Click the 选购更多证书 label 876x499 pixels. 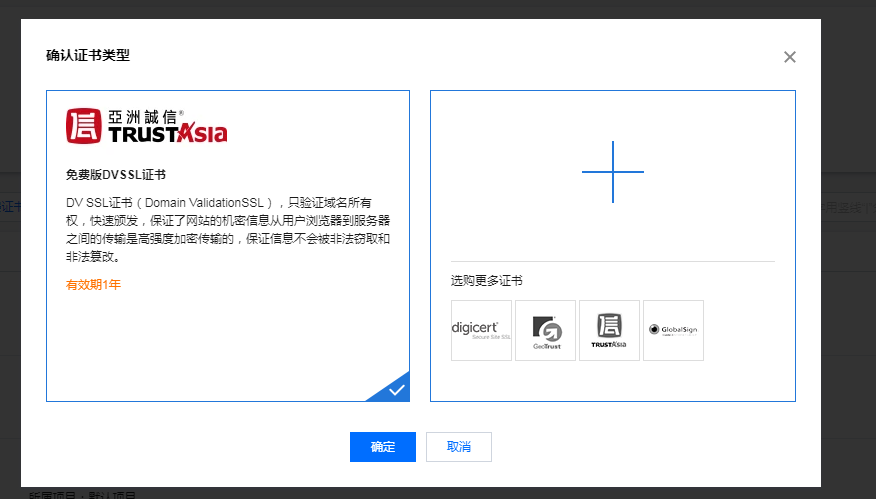click(486, 281)
